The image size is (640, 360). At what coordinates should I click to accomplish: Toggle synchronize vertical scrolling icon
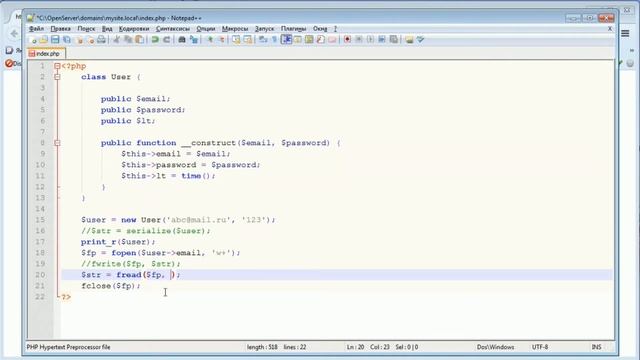pyautogui.click(x=236, y=40)
